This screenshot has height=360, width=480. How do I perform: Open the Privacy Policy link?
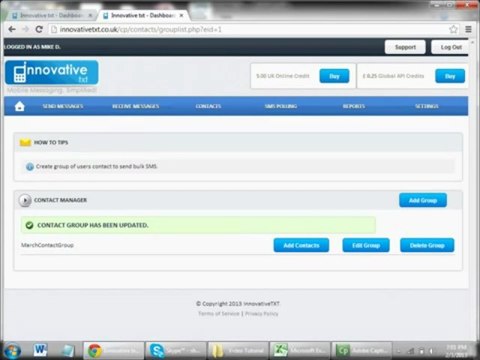pos(262,314)
